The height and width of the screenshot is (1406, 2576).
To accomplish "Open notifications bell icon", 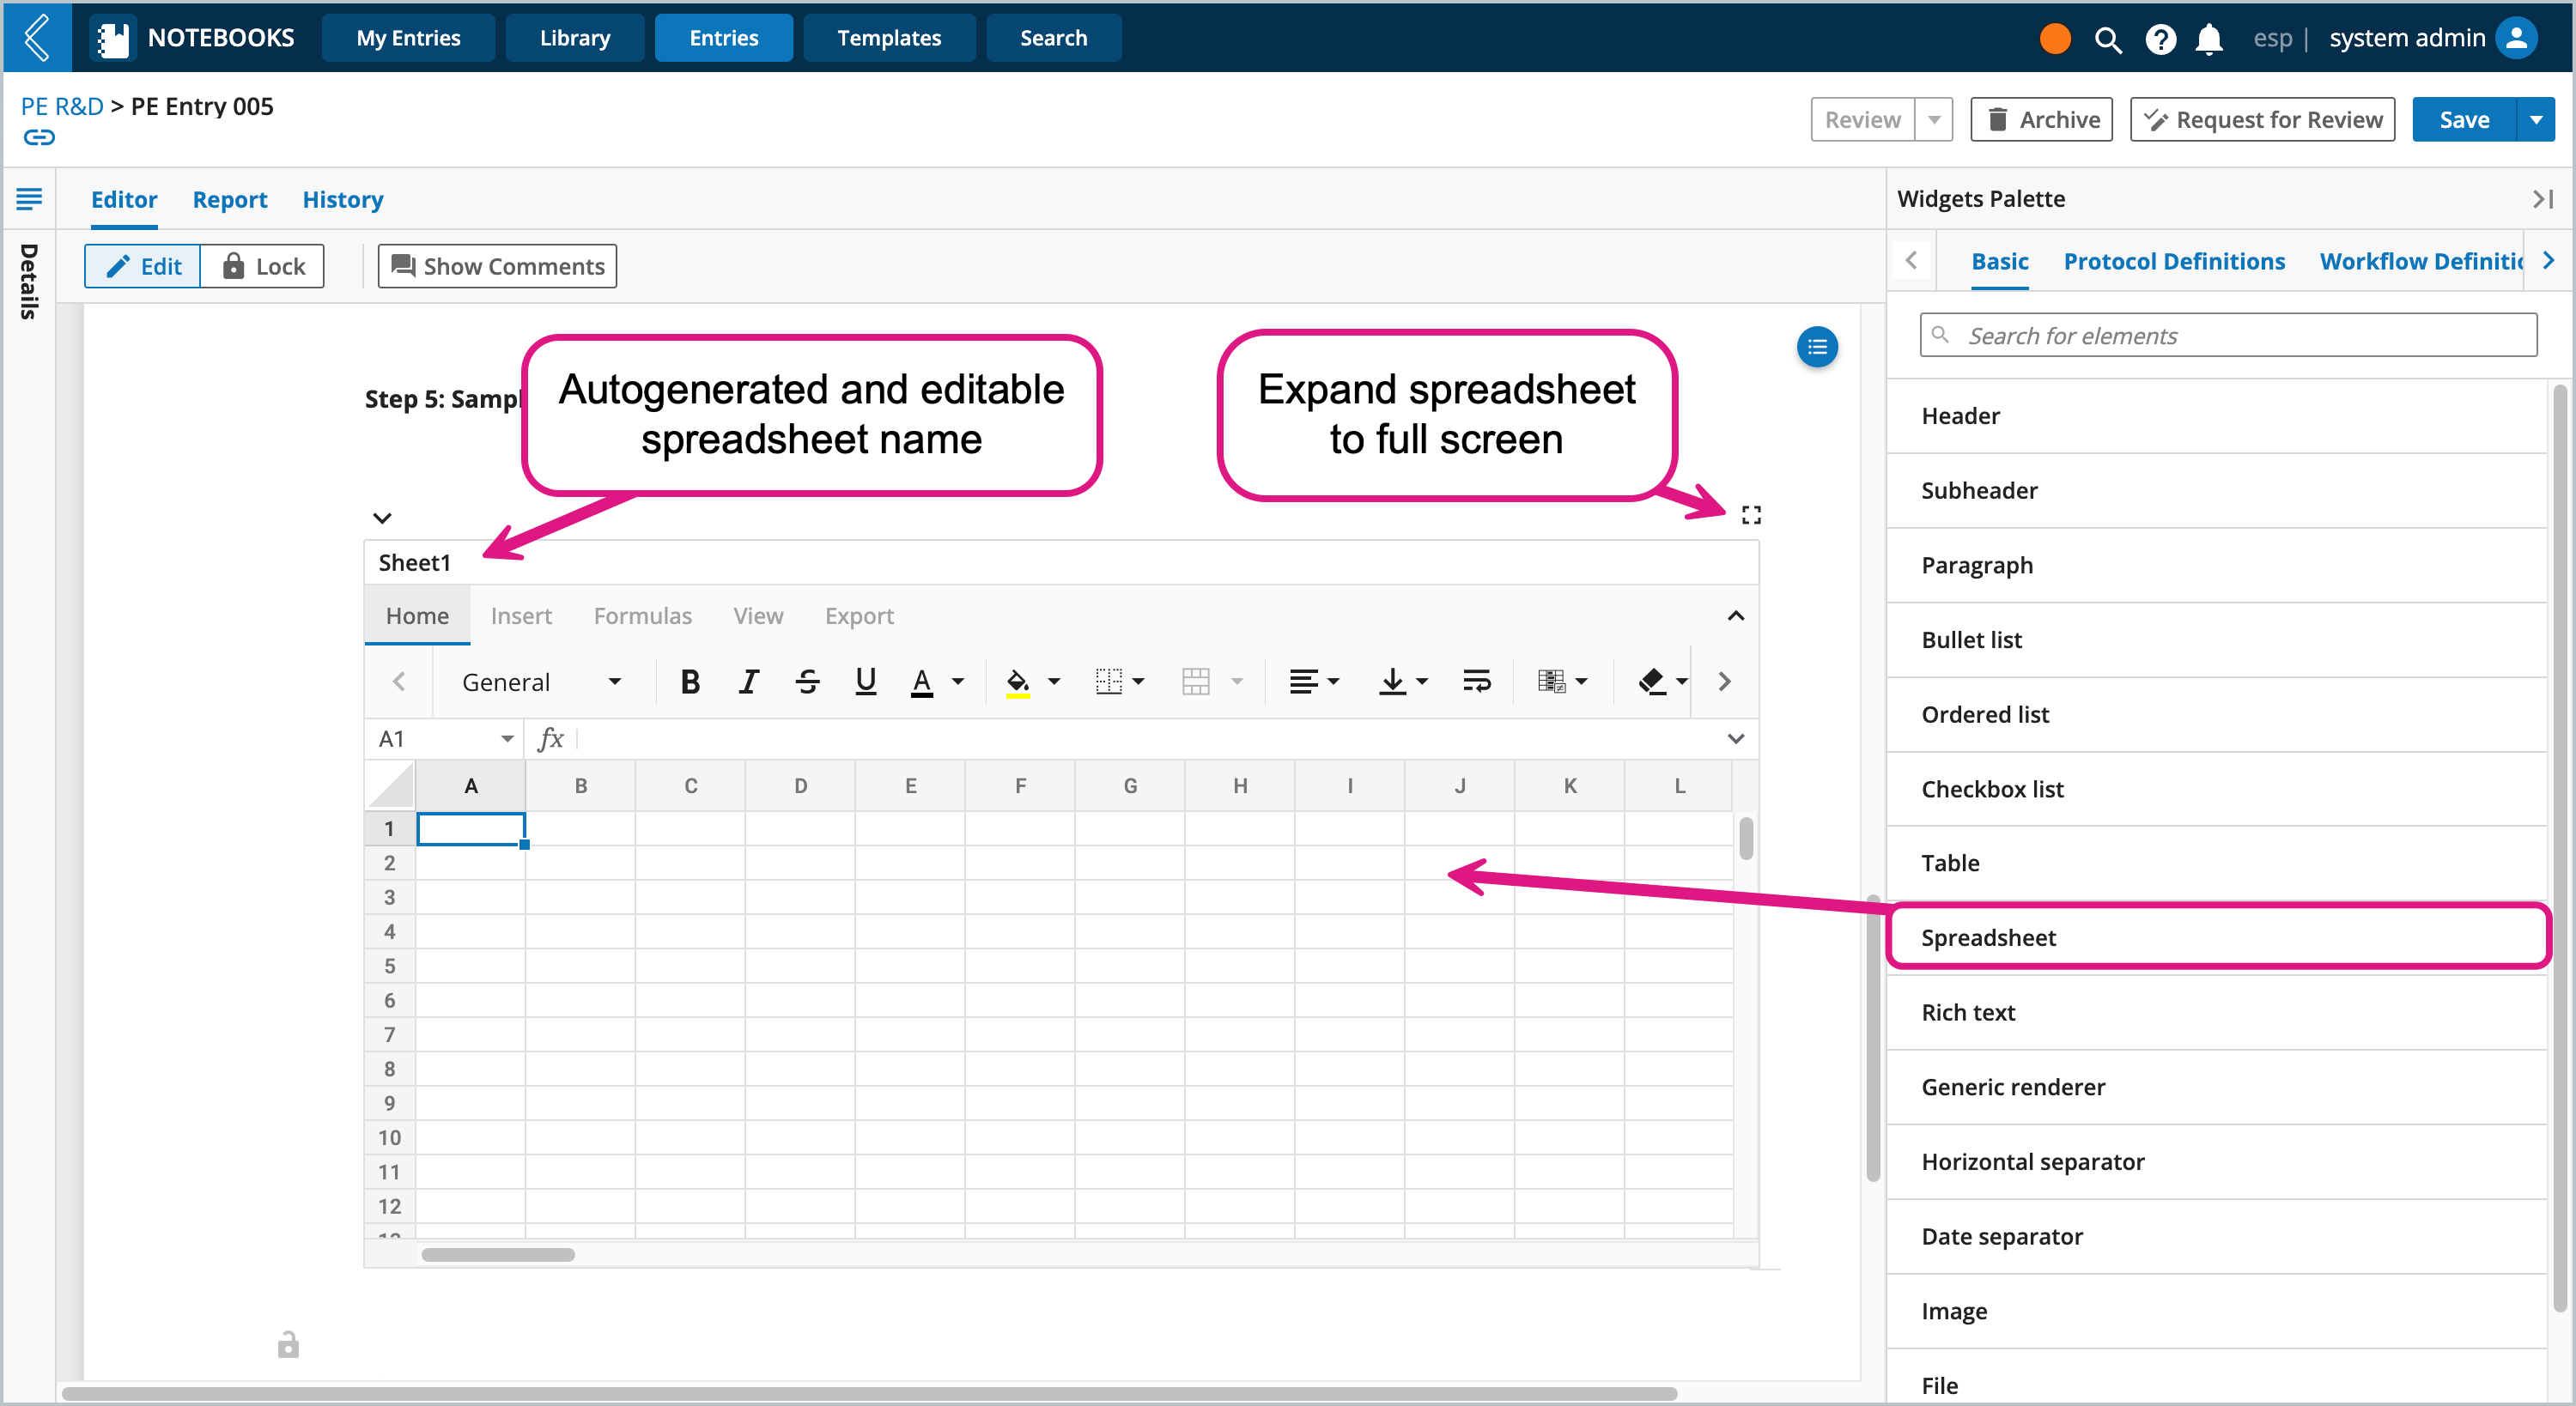I will tap(2209, 39).
